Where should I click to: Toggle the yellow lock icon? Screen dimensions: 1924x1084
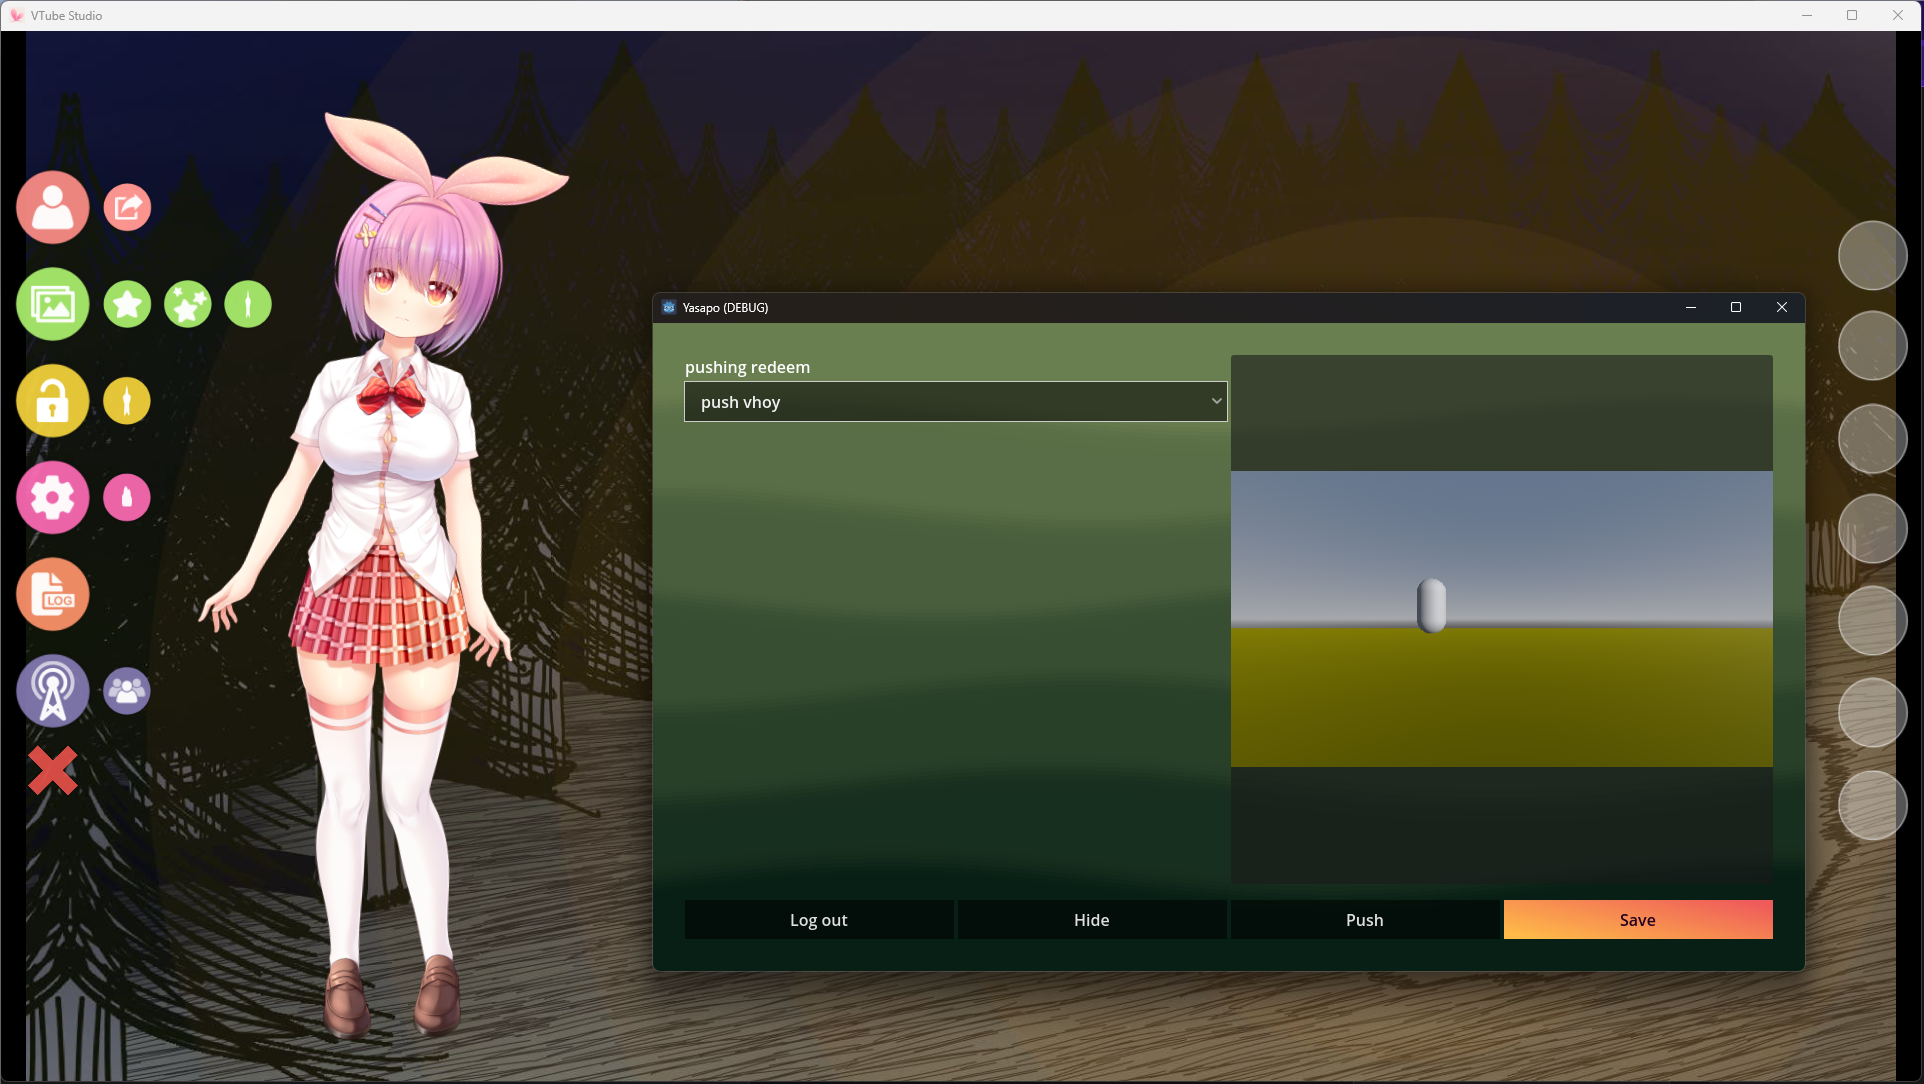(x=52, y=401)
